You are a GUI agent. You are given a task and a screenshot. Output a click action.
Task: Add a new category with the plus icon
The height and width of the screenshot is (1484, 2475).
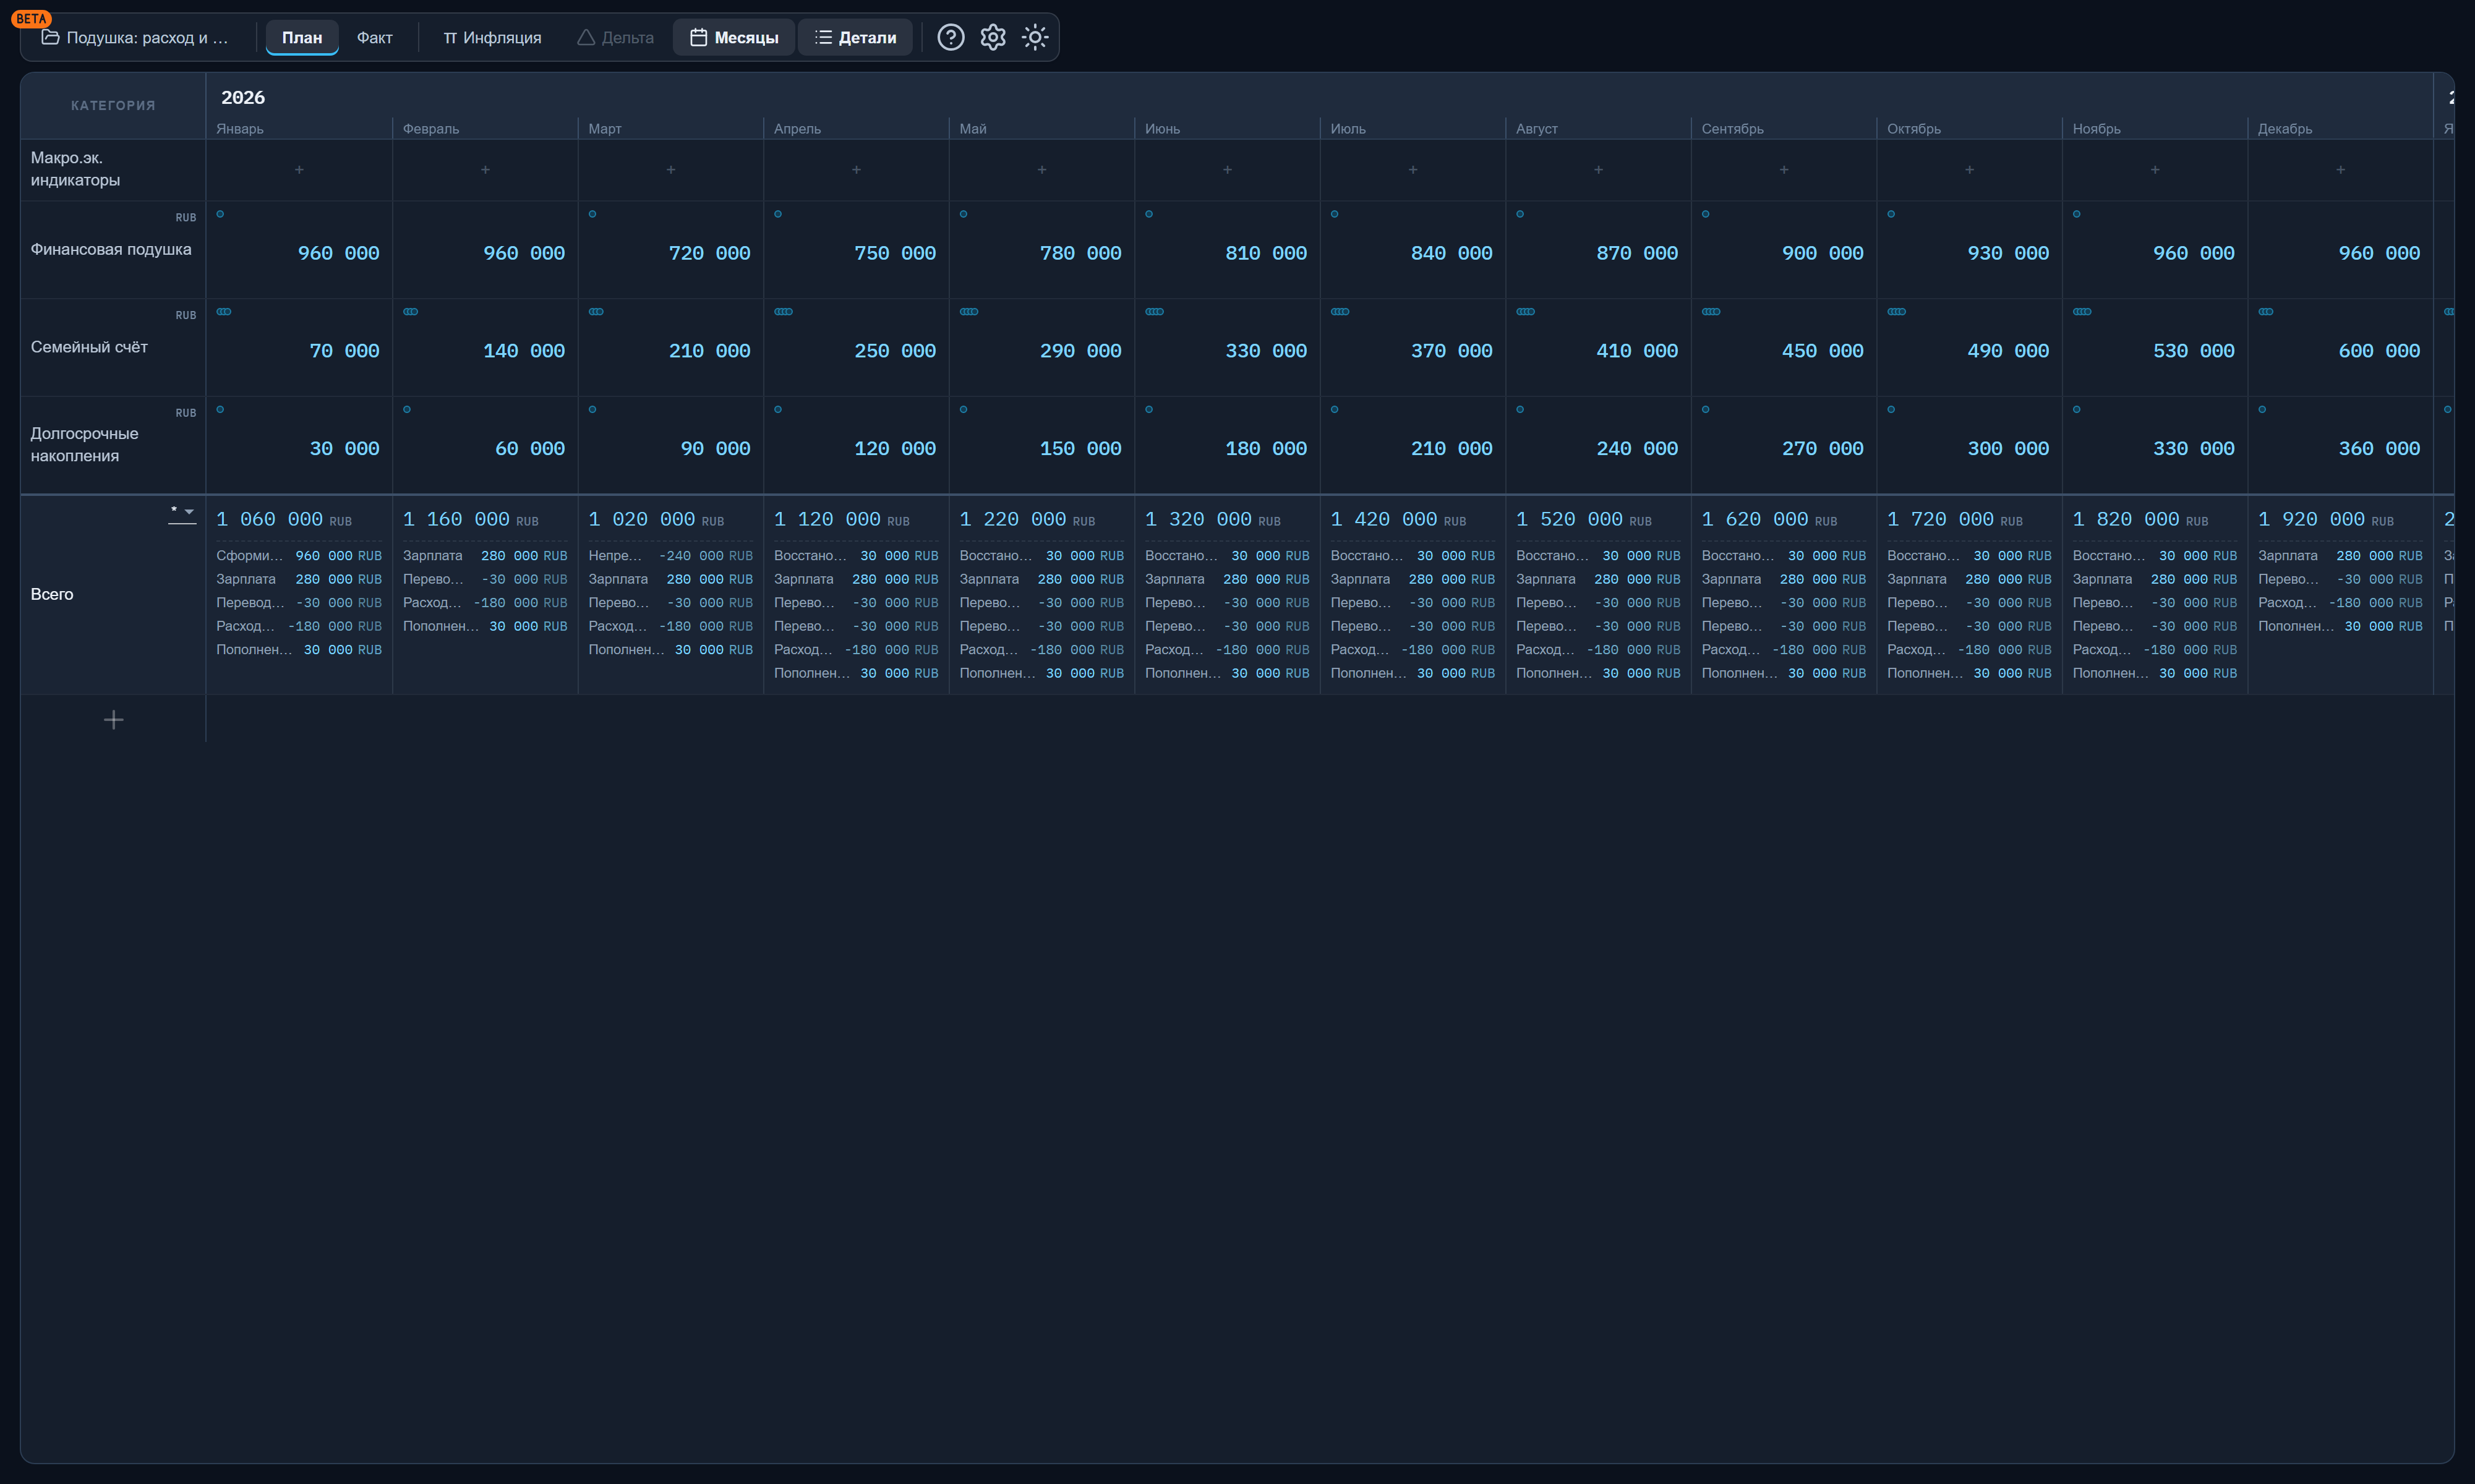pyautogui.click(x=113, y=719)
